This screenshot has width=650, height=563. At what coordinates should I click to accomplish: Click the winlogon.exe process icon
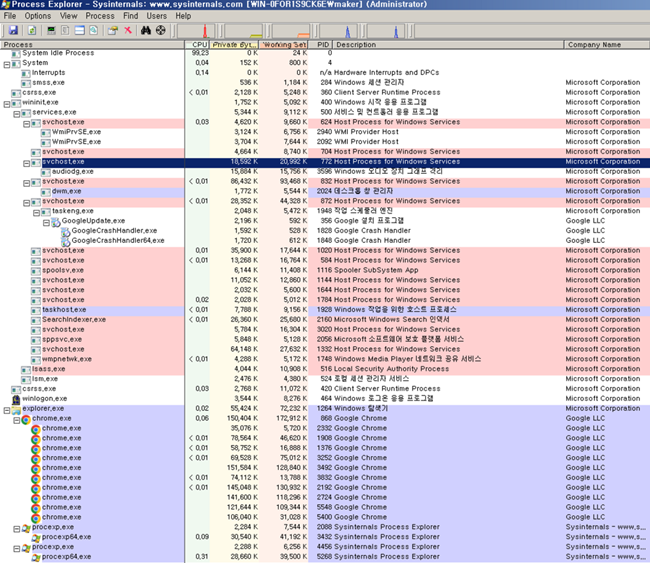tap(16, 400)
